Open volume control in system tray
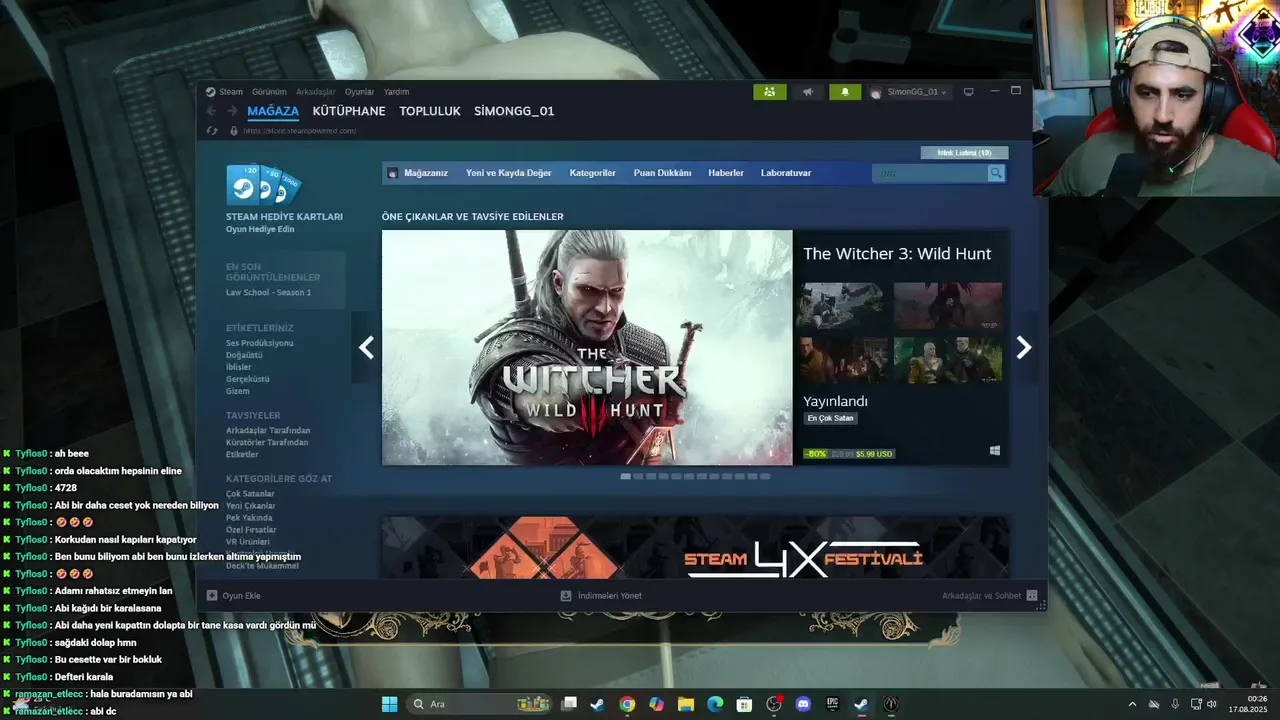 [x=1213, y=704]
